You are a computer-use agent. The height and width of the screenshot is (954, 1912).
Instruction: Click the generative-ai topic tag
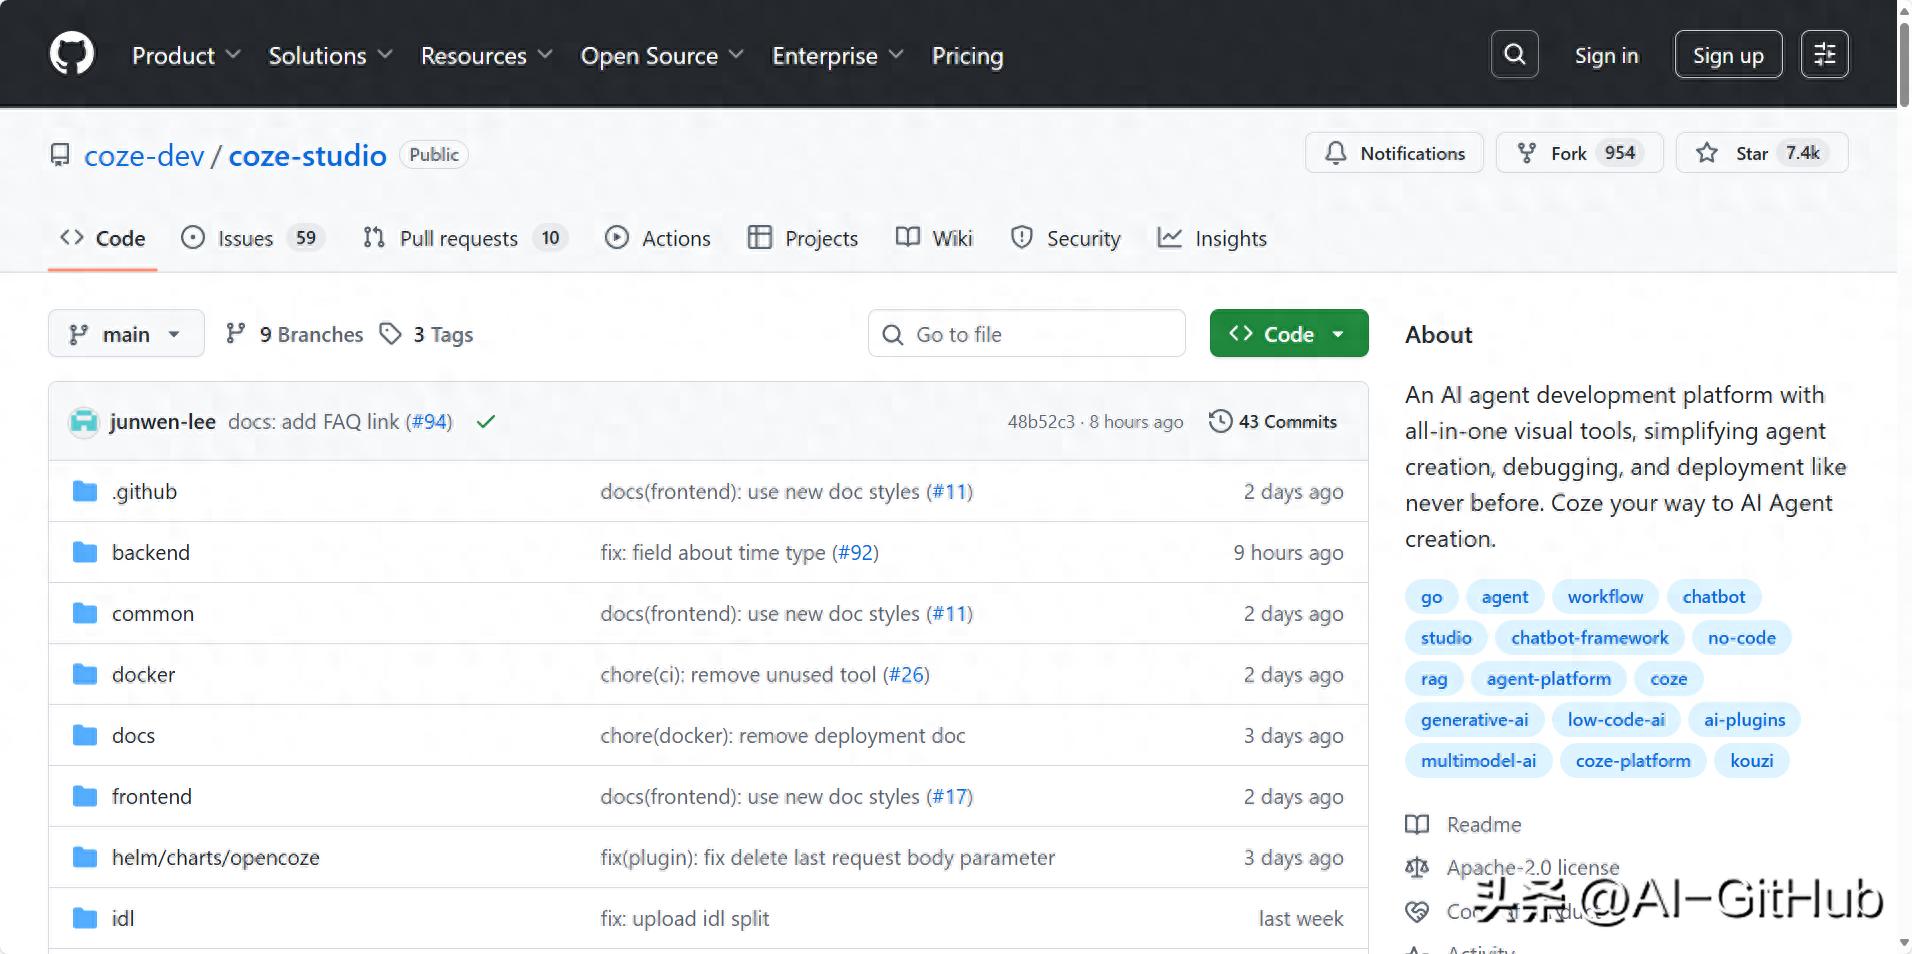1474,720
